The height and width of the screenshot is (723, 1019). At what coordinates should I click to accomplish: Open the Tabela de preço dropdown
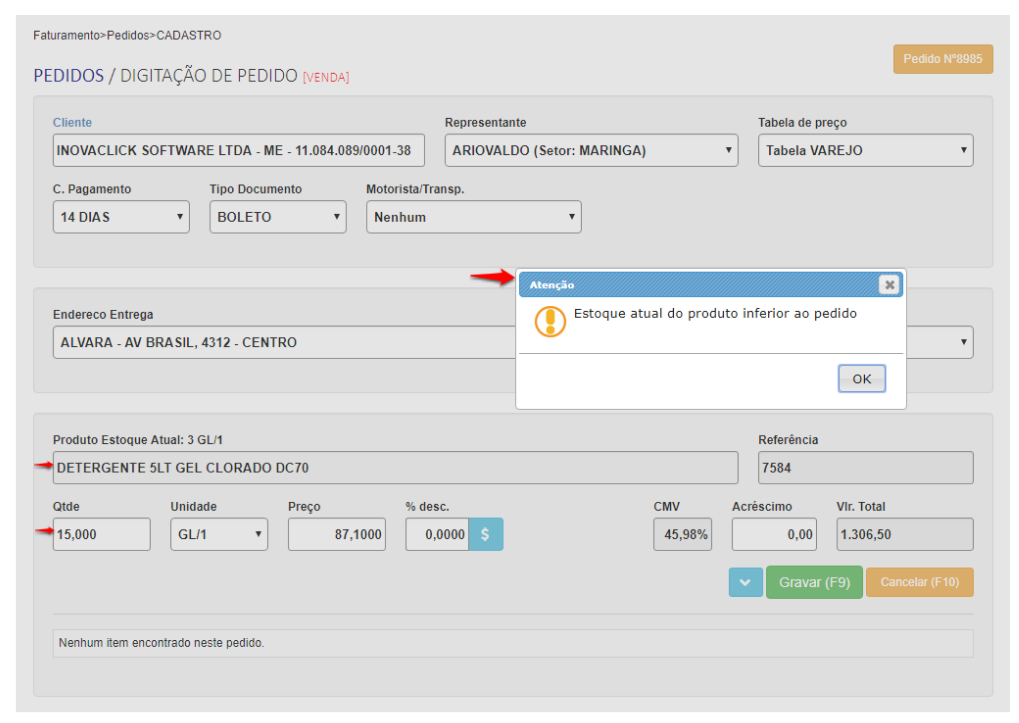tap(865, 151)
